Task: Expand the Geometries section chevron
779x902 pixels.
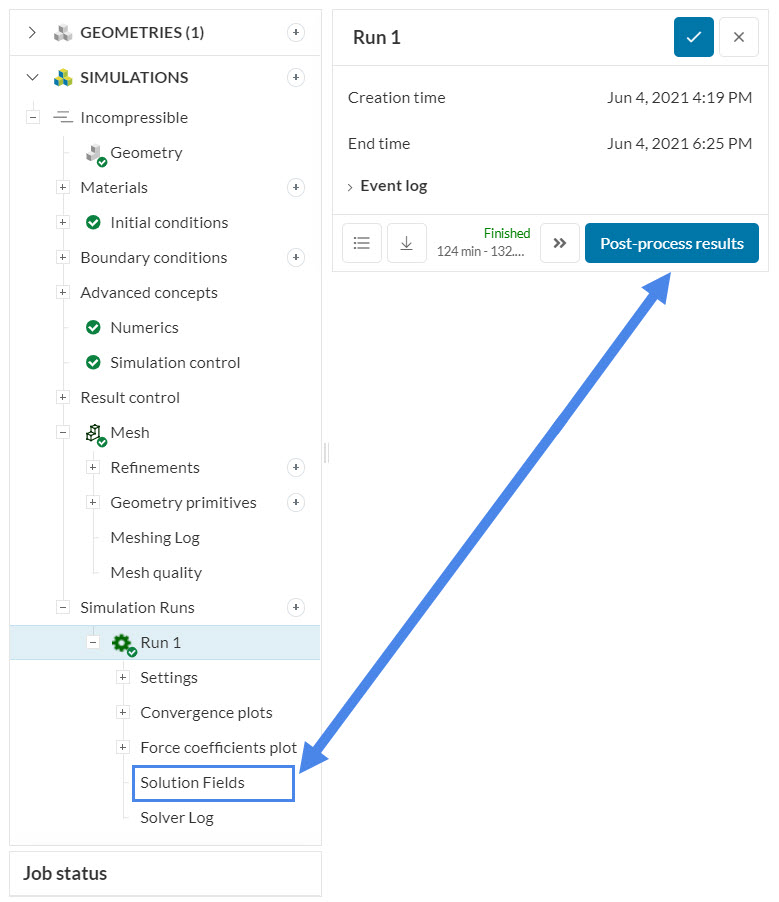Action: pos(32,33)
